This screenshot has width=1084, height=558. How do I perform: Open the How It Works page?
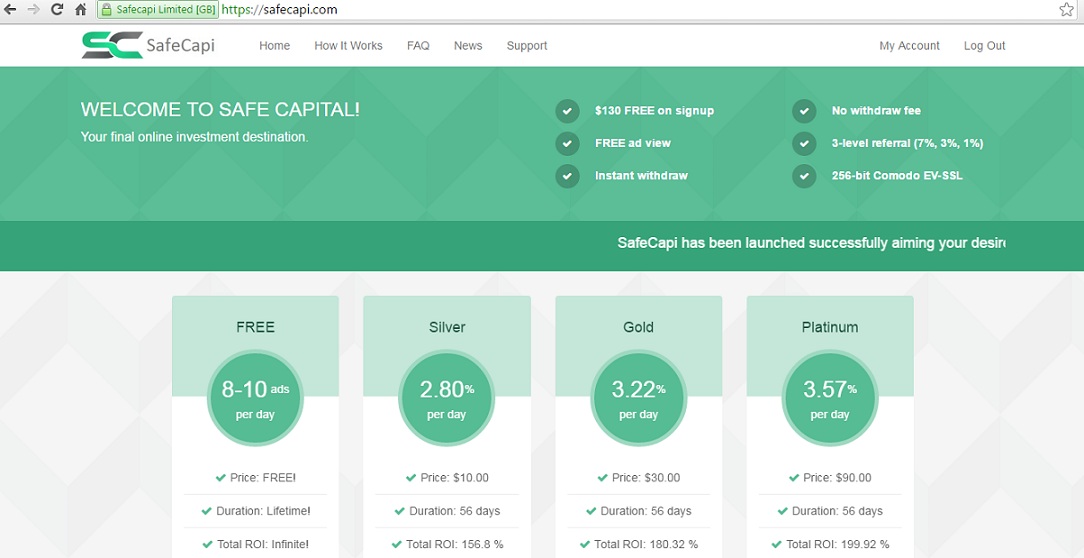coord(348,46)
